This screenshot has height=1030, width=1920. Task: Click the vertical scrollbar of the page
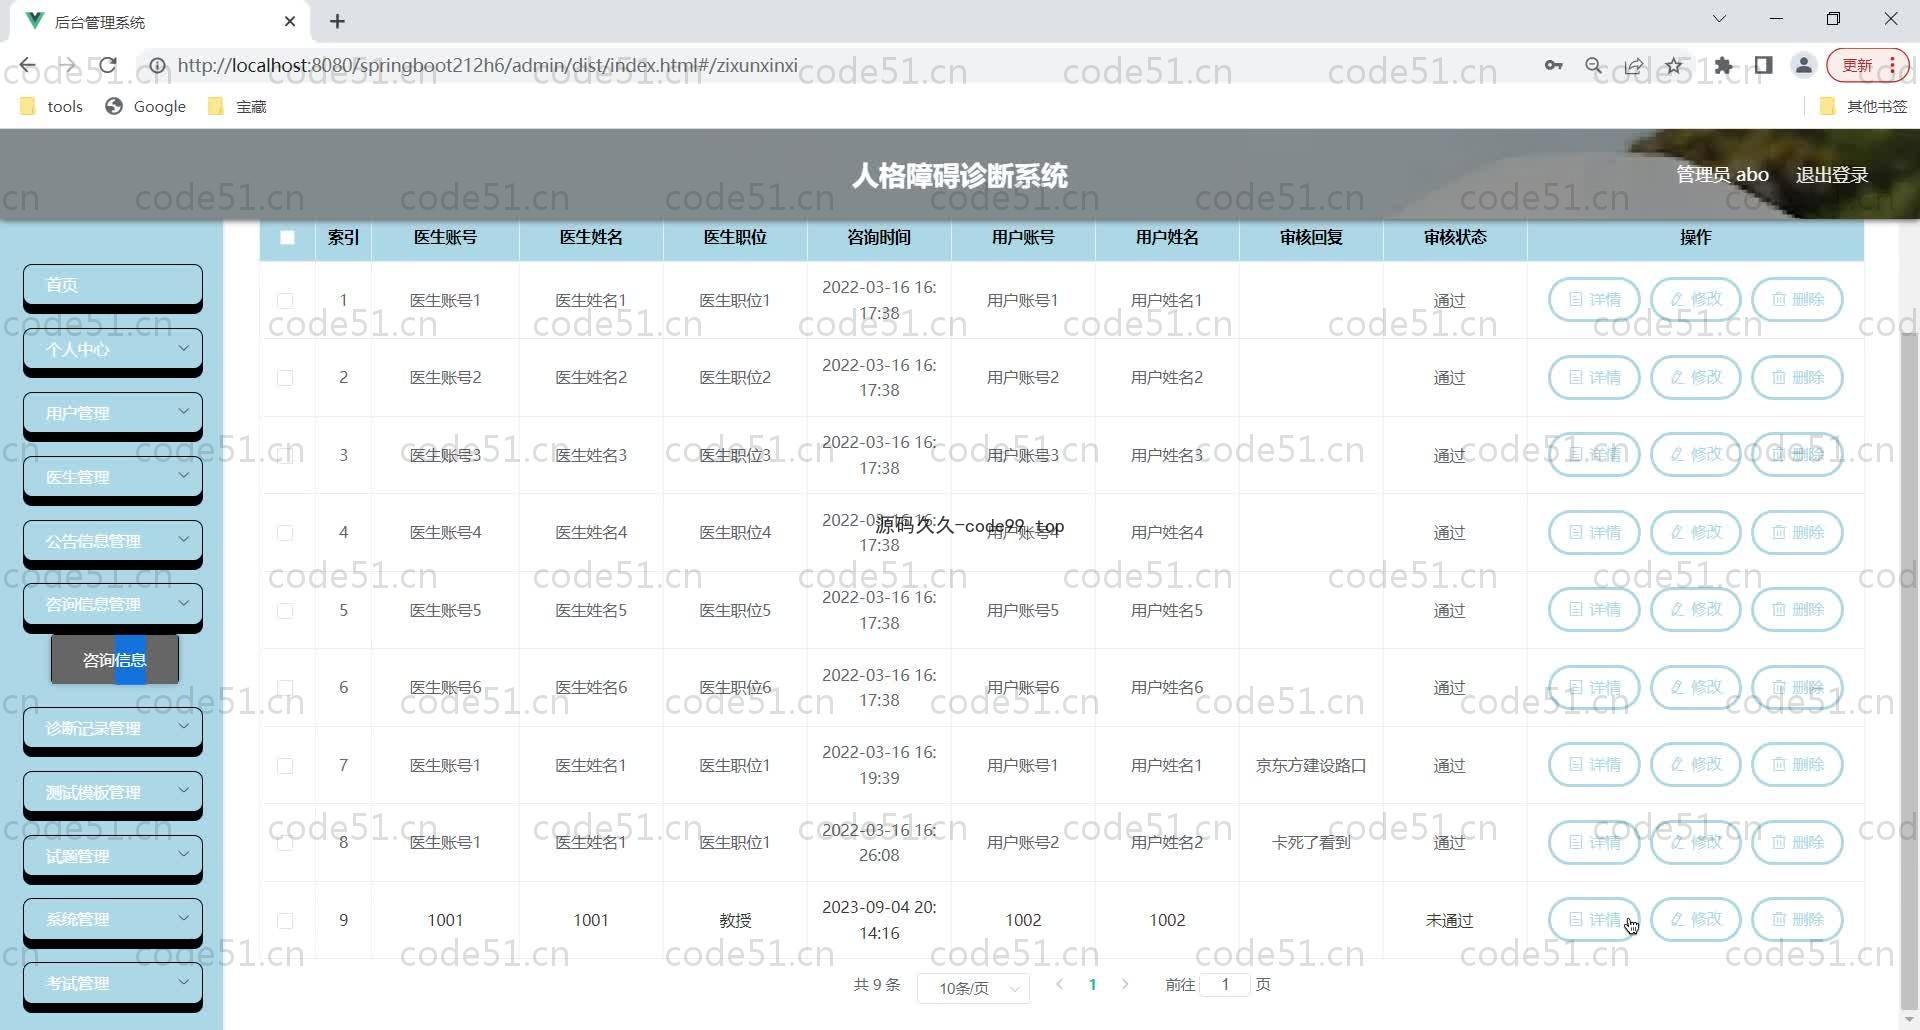(x=1908, y=670)
